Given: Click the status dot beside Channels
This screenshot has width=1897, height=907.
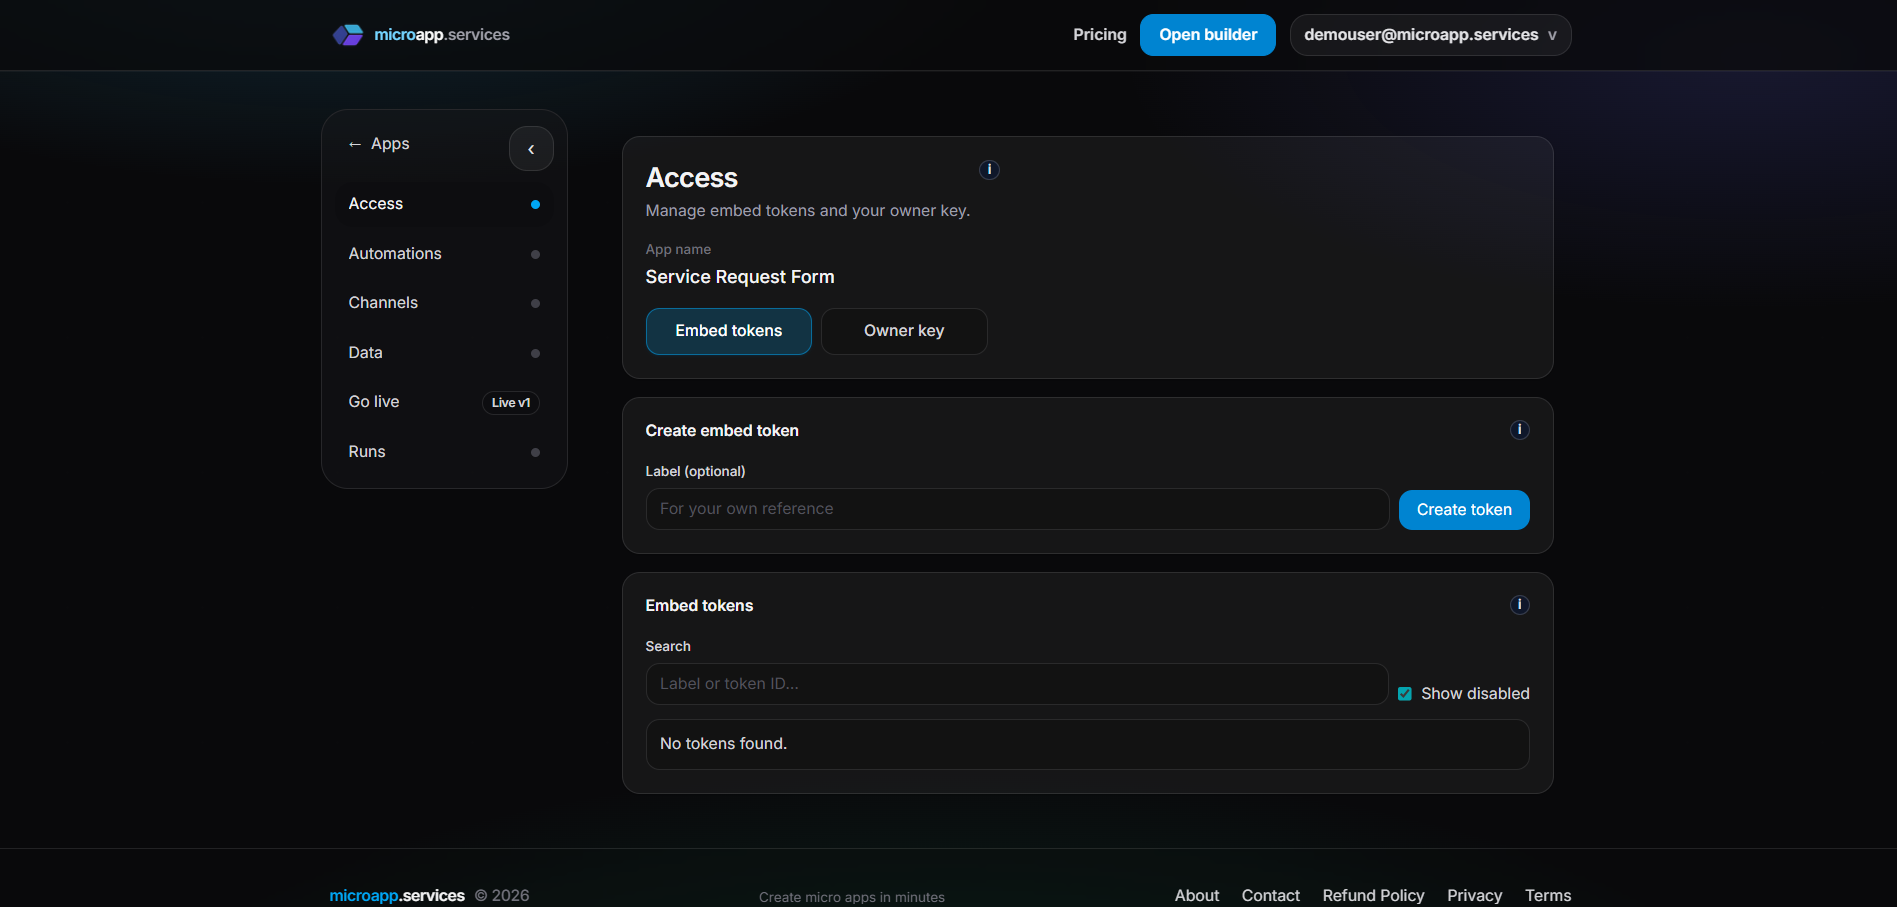Looking at the screenshot, I should point(536,303).
